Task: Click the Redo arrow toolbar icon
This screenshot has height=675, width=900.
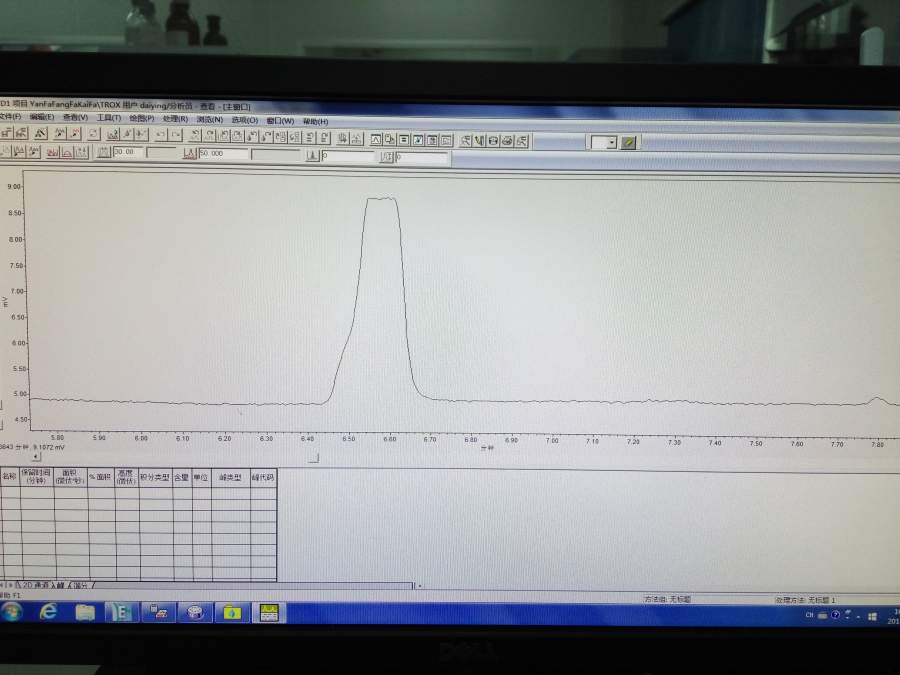Action: tap(176, 135)
